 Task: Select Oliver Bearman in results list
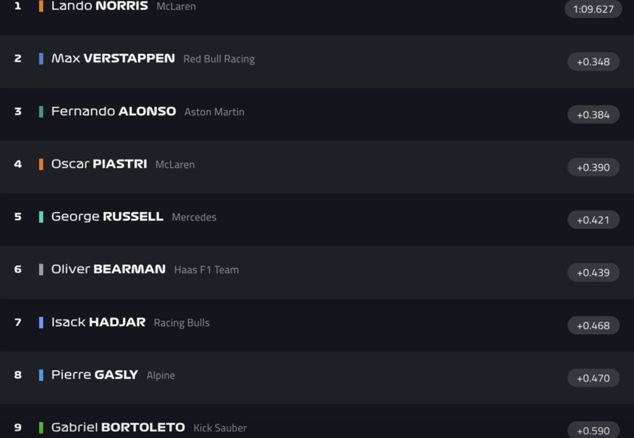click(108, 269)
